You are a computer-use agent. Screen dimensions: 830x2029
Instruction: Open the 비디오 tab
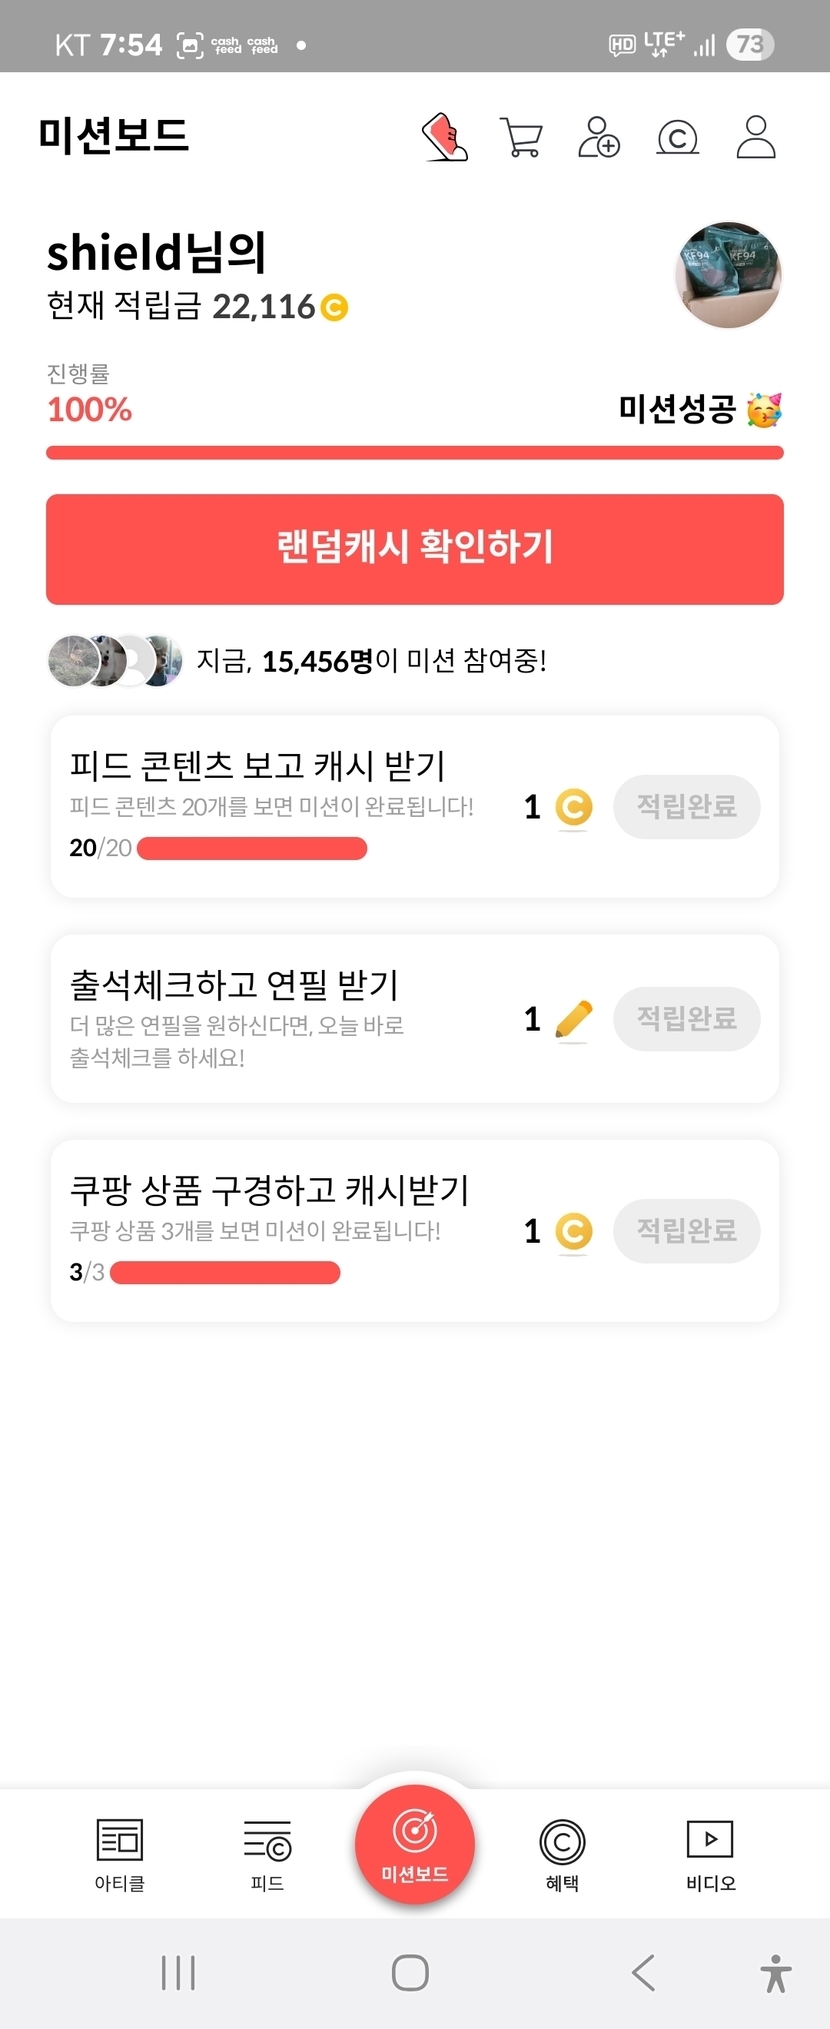(x=710, y=1853)
